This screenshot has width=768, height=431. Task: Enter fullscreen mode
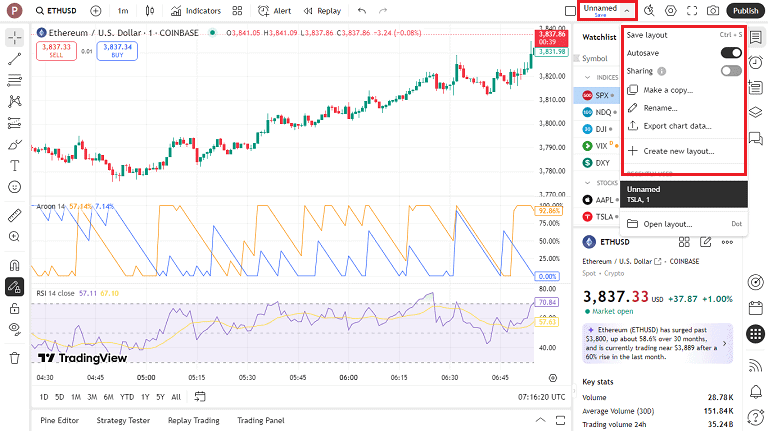[x=692, y=11]
